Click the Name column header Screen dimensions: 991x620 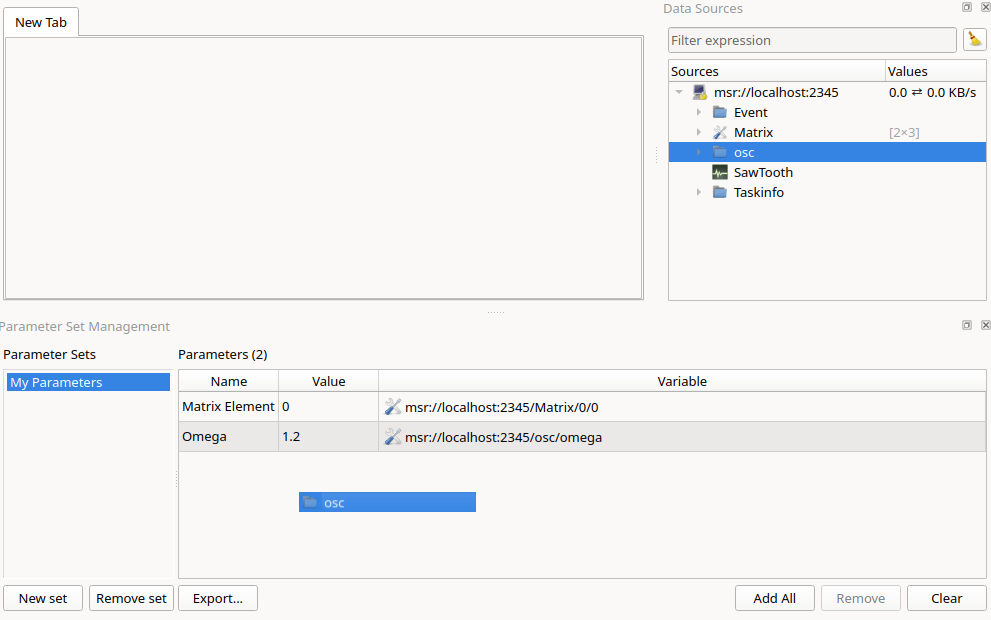pos(229,381)
